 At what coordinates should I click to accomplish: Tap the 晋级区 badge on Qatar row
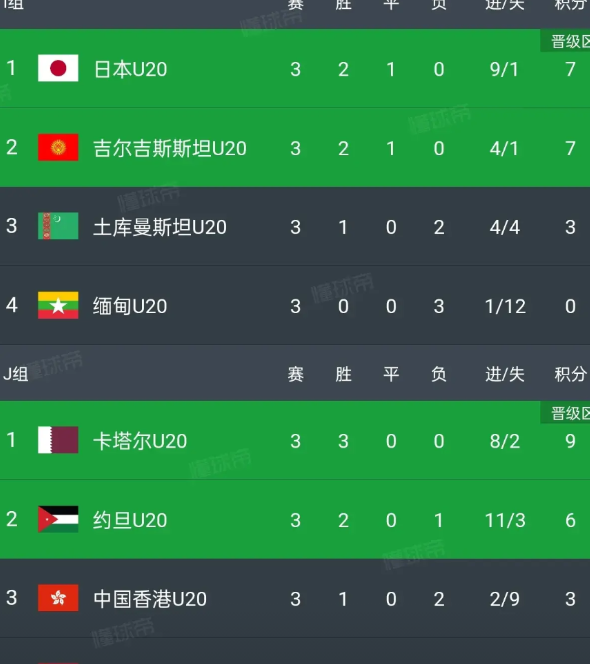pyautogui.click(x=565, y=413)
